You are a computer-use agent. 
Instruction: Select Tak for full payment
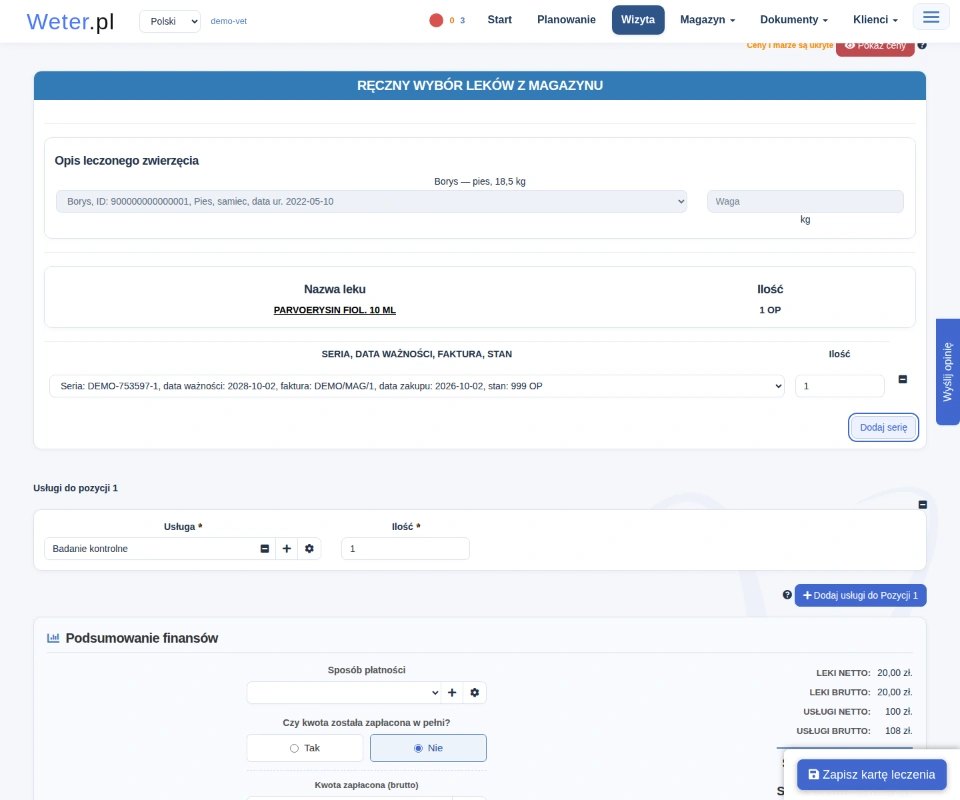click(305, 748)
